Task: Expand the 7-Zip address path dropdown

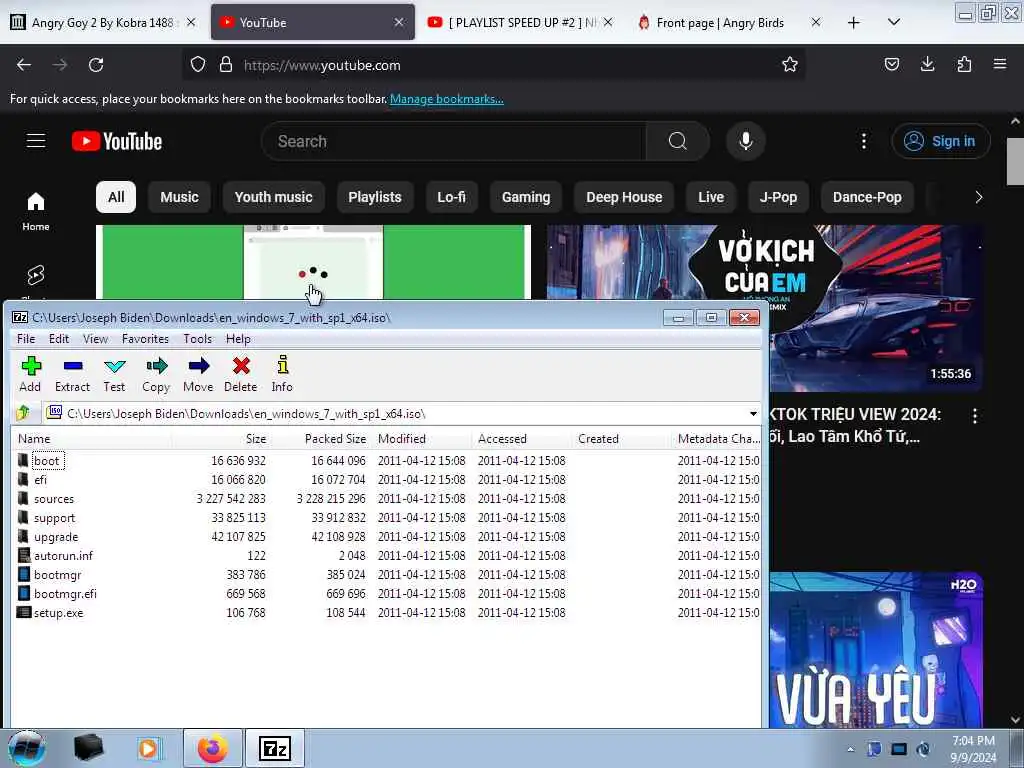Action: (x=753, y=413)
